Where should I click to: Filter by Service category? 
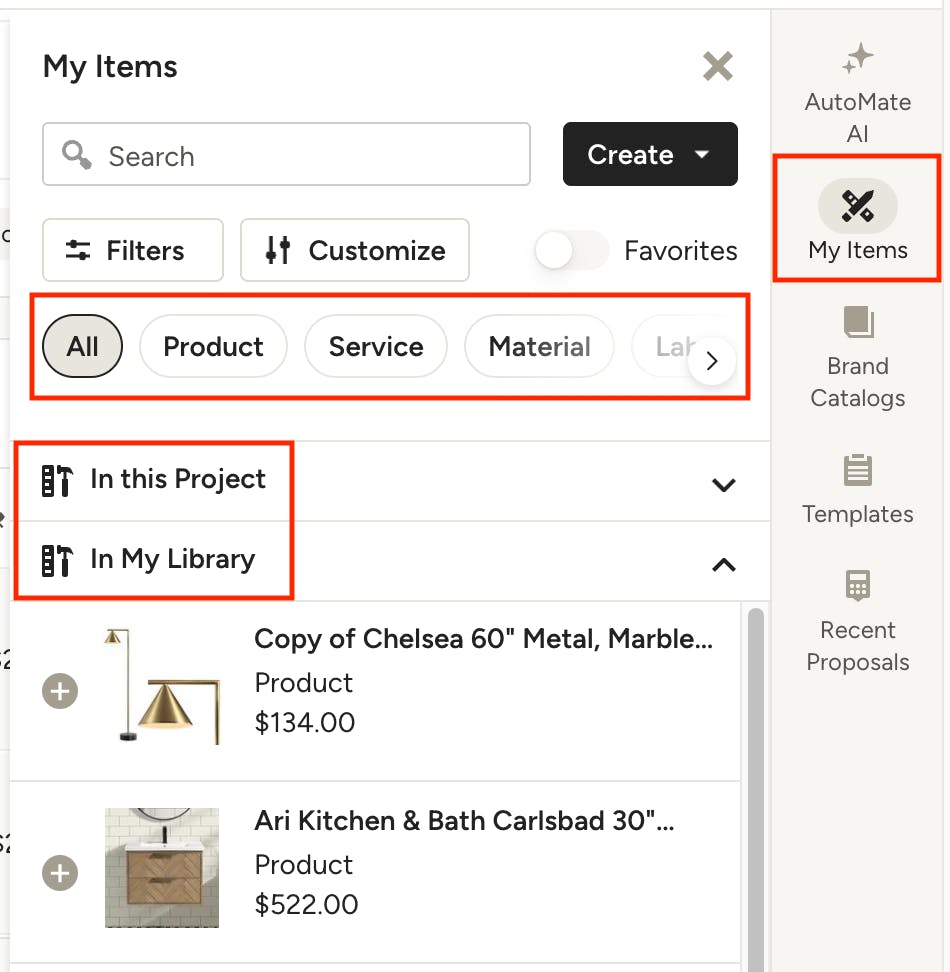coord(376,347)
